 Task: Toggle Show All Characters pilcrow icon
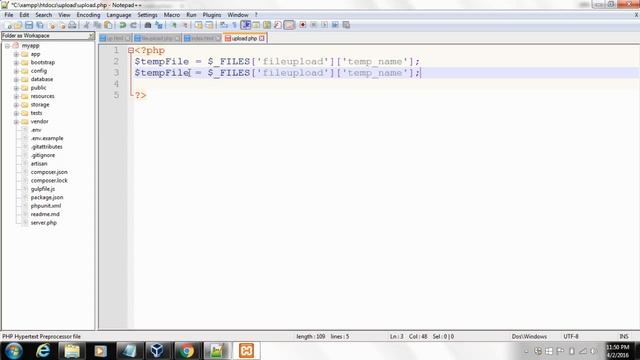[x=234, y=25]
